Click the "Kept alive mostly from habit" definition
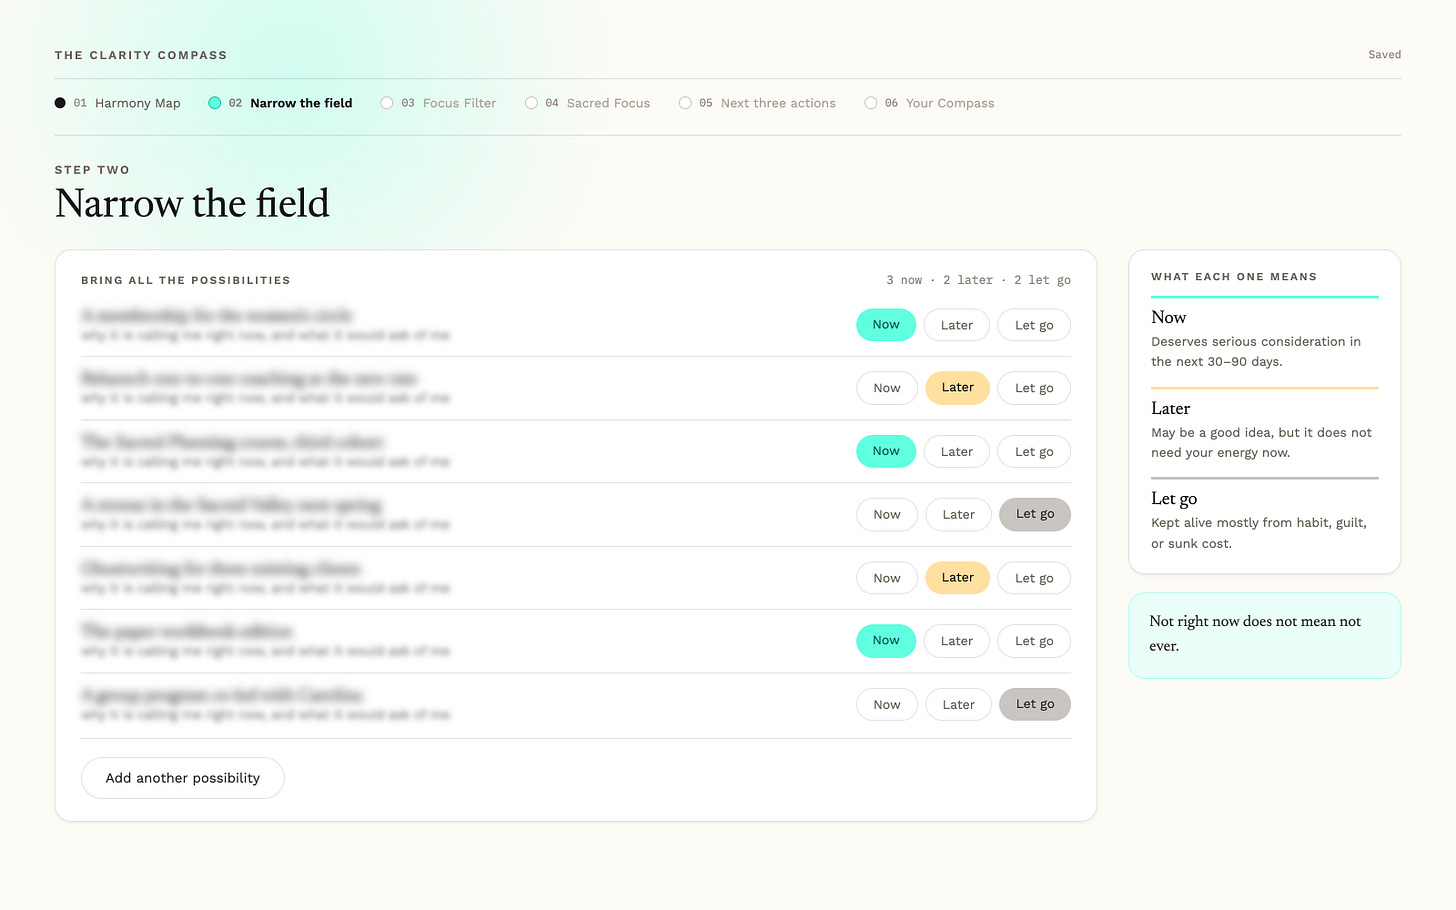The width and height of the screenshot is (1456, 910). coord(1259,533)
